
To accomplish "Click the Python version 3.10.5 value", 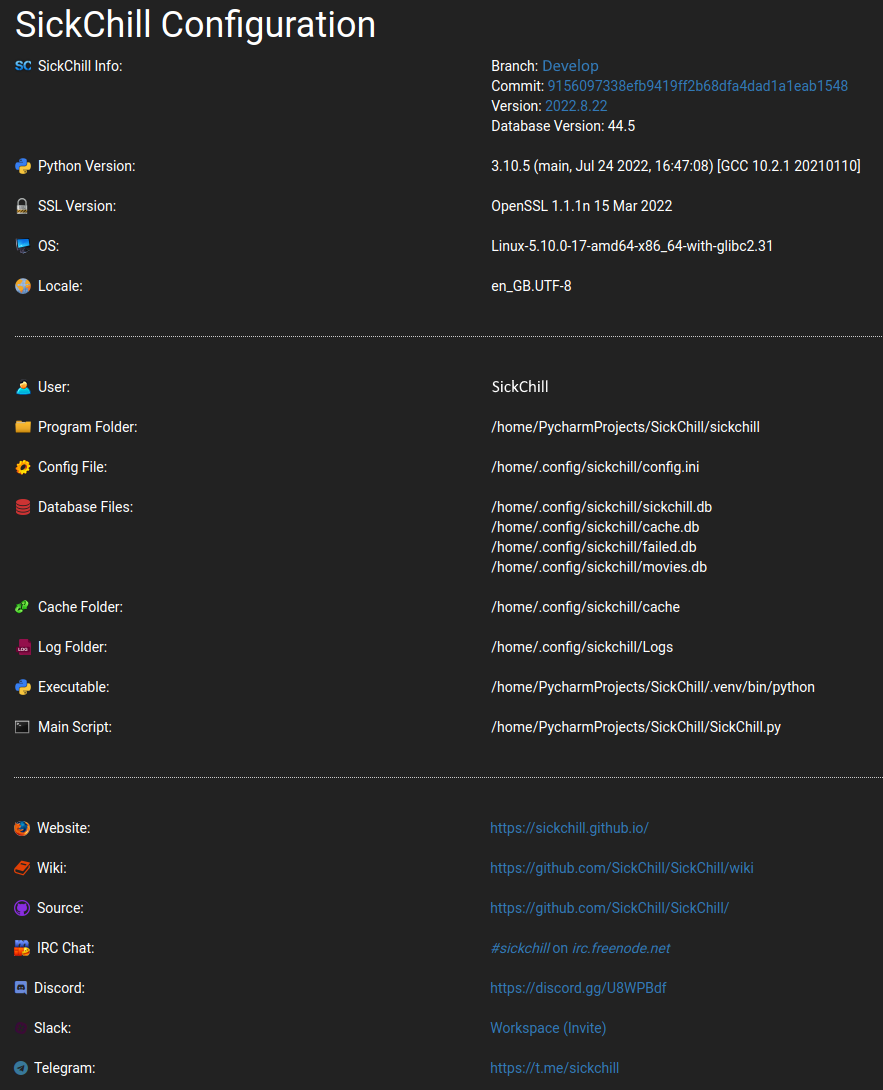I will pyautogui.click(x=676, y=166).
